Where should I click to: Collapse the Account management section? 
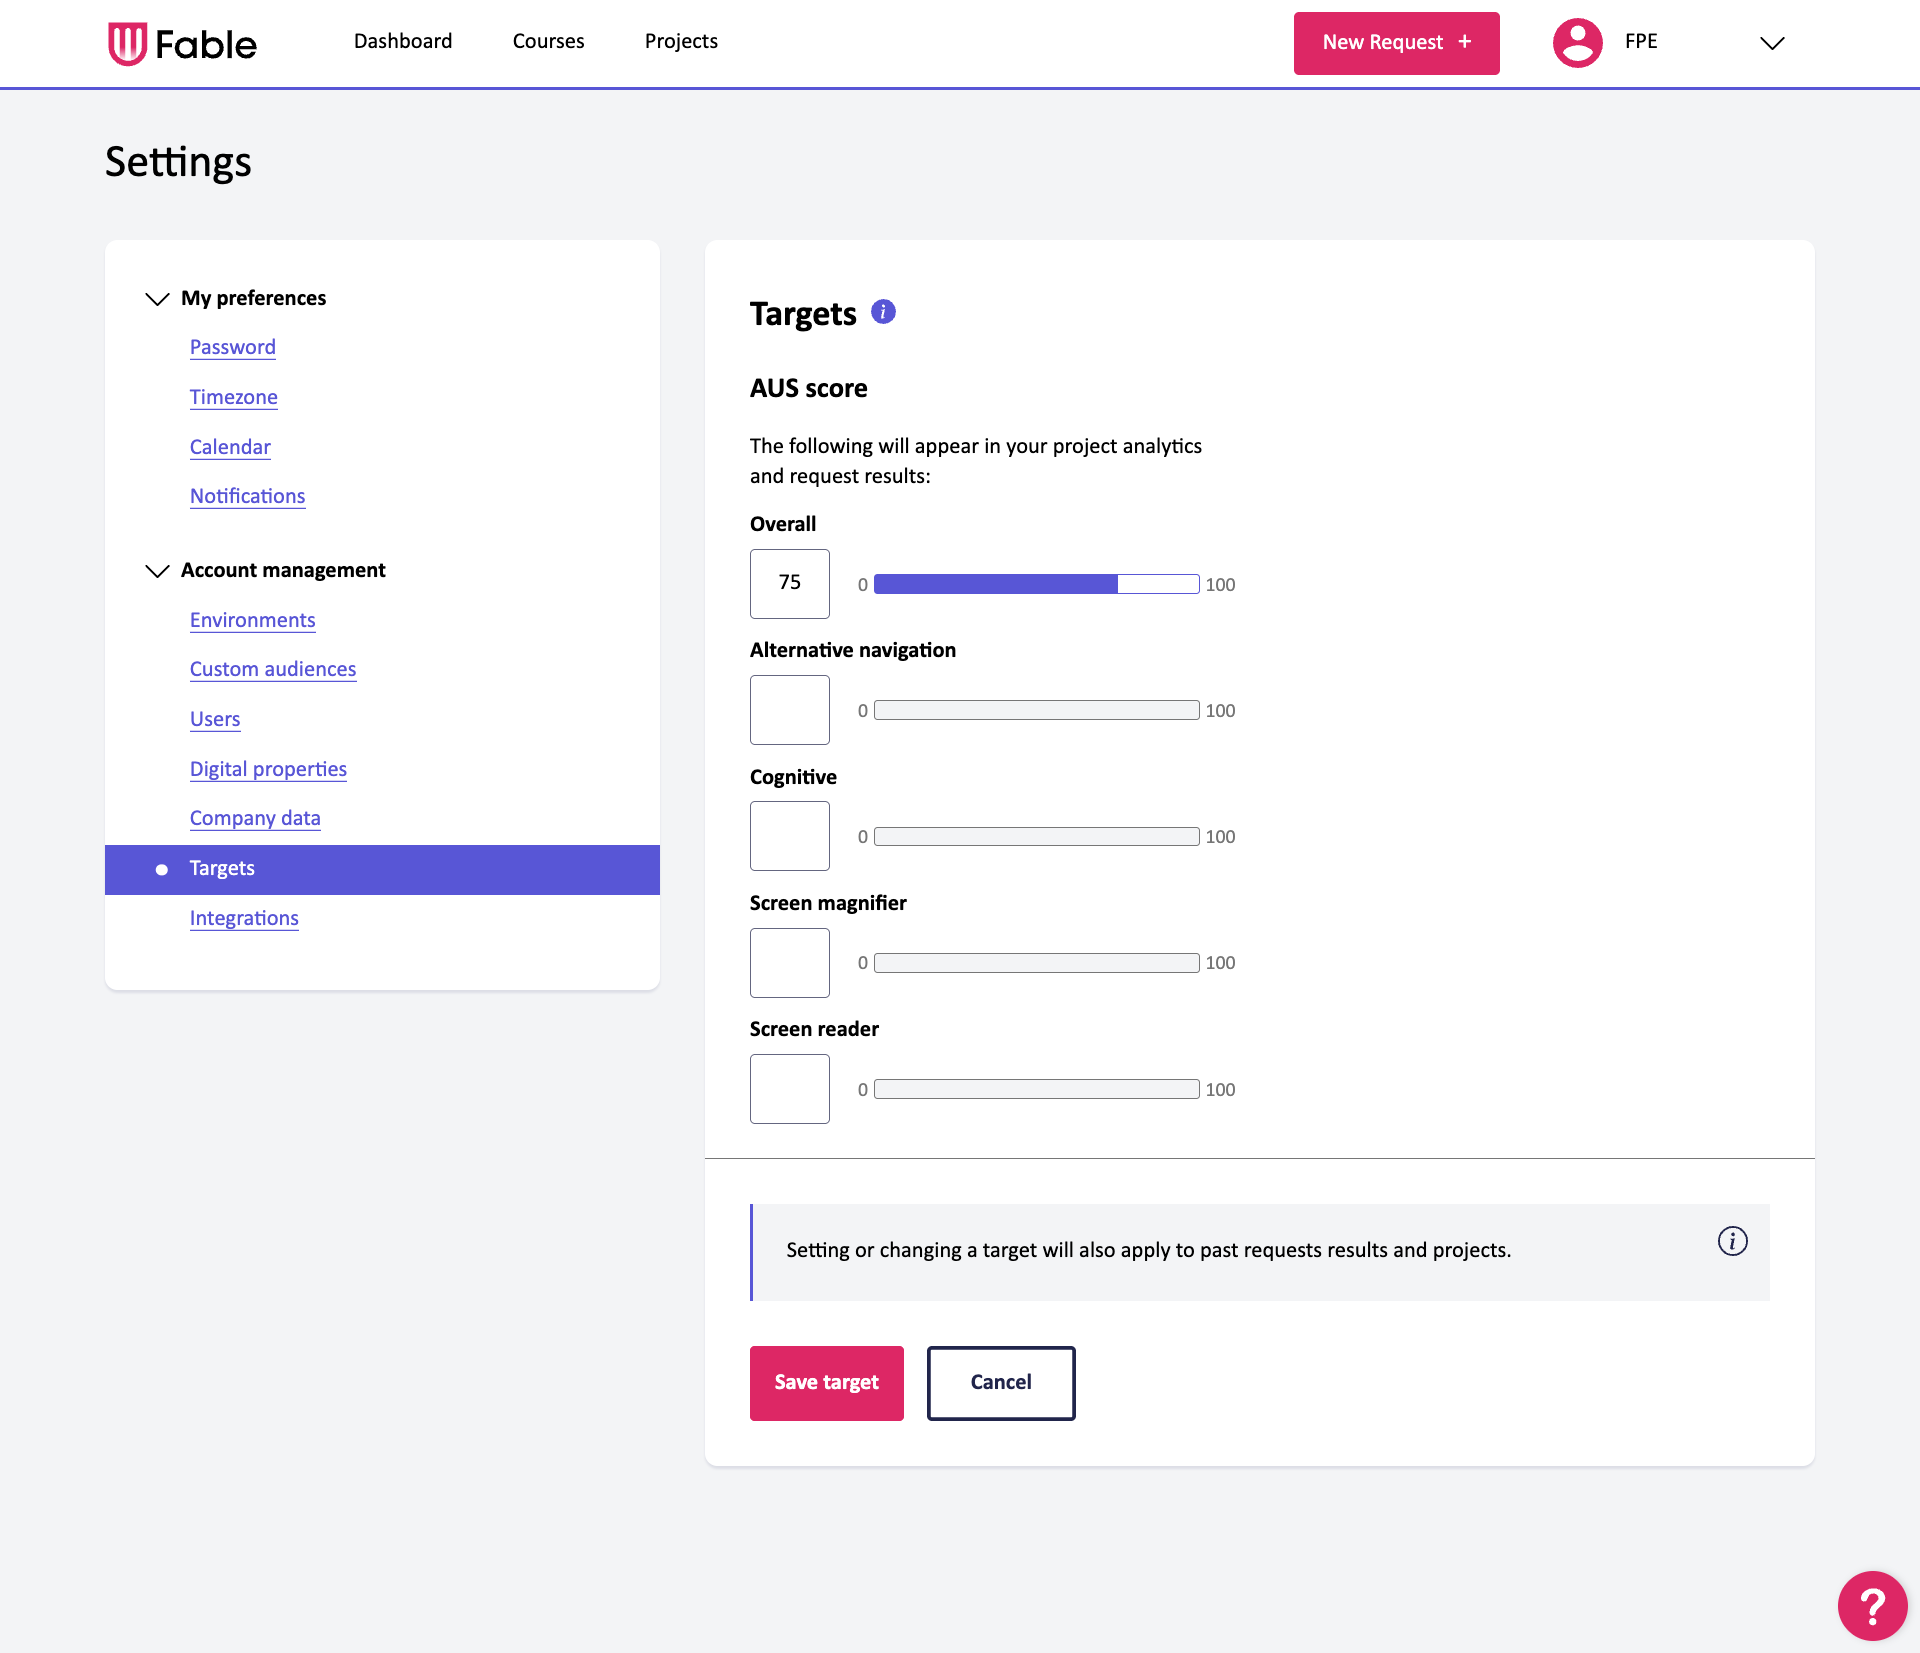point(157,571)
